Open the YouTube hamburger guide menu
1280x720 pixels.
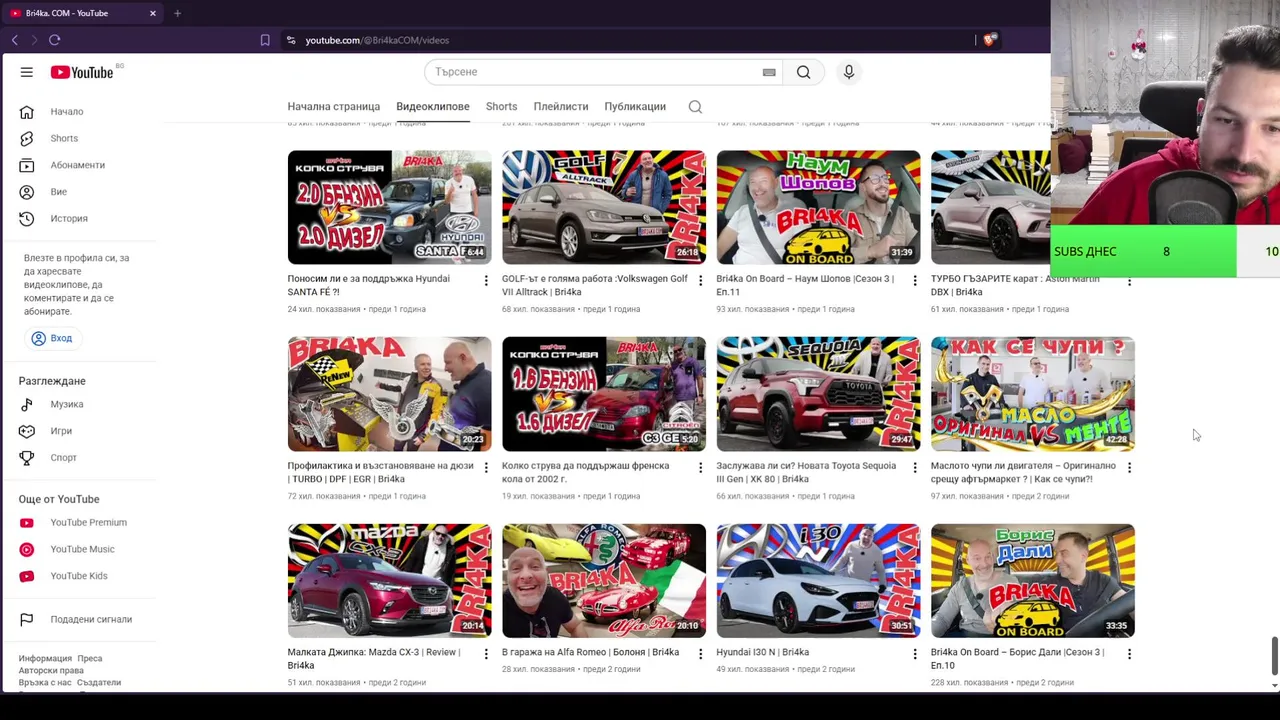click(x=27, y=72)
